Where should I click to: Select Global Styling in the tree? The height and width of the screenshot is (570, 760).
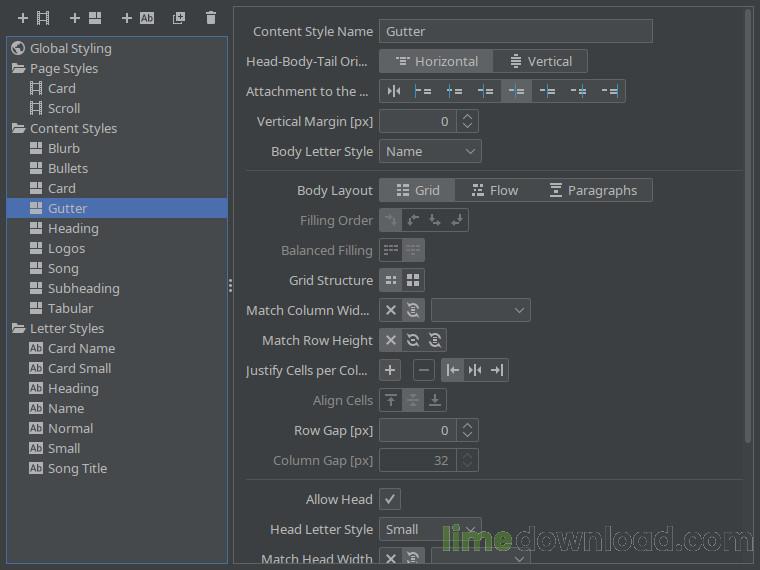coord(70,48)
